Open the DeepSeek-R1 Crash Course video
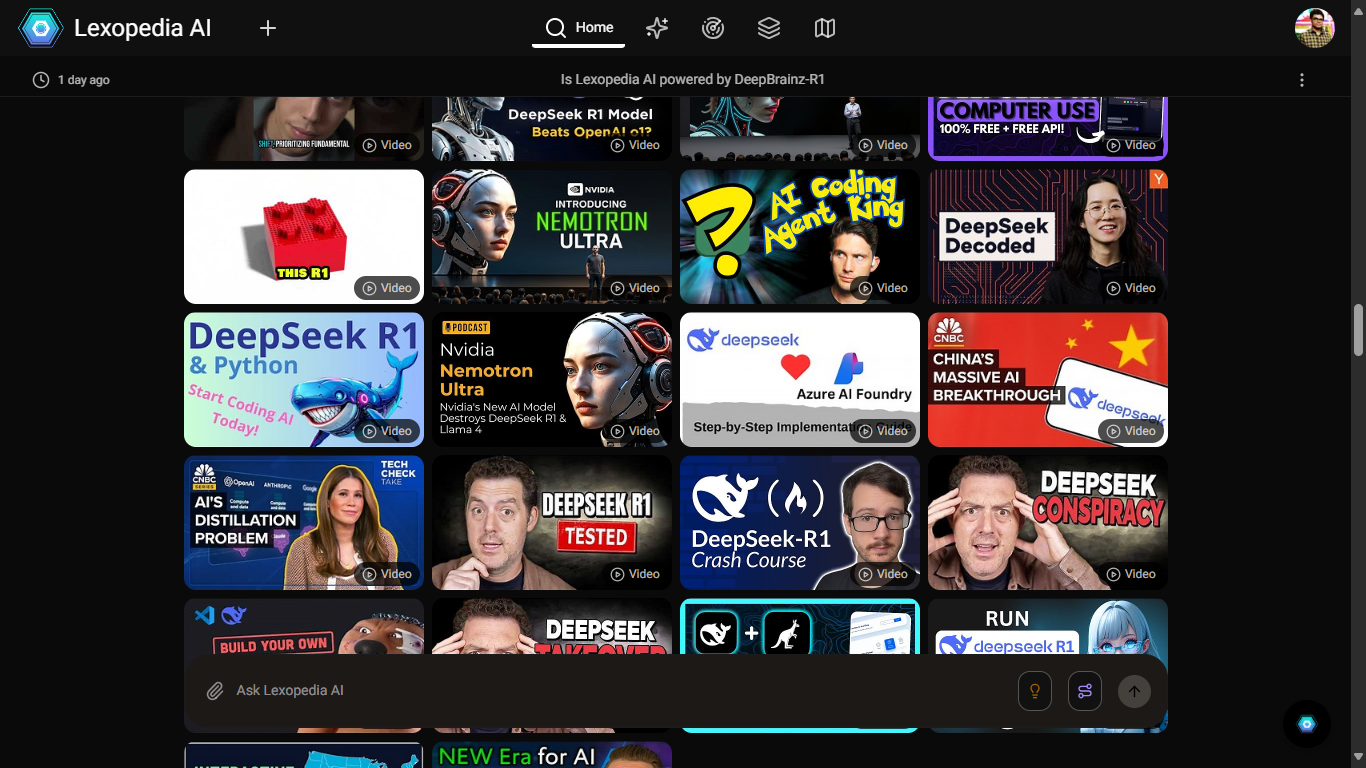Image resolution: width=1366 pixels, height=768 pixels. pyautogui.click(x=800, y=522)
